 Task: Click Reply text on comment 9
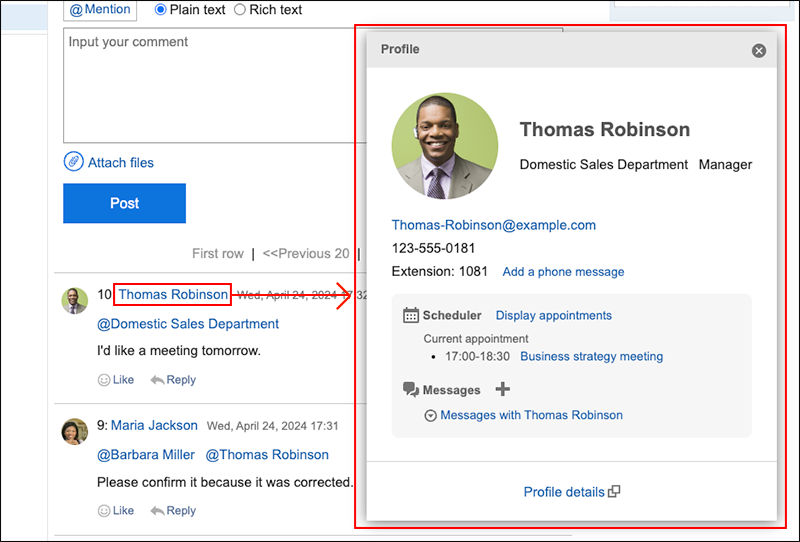(181, 511)
